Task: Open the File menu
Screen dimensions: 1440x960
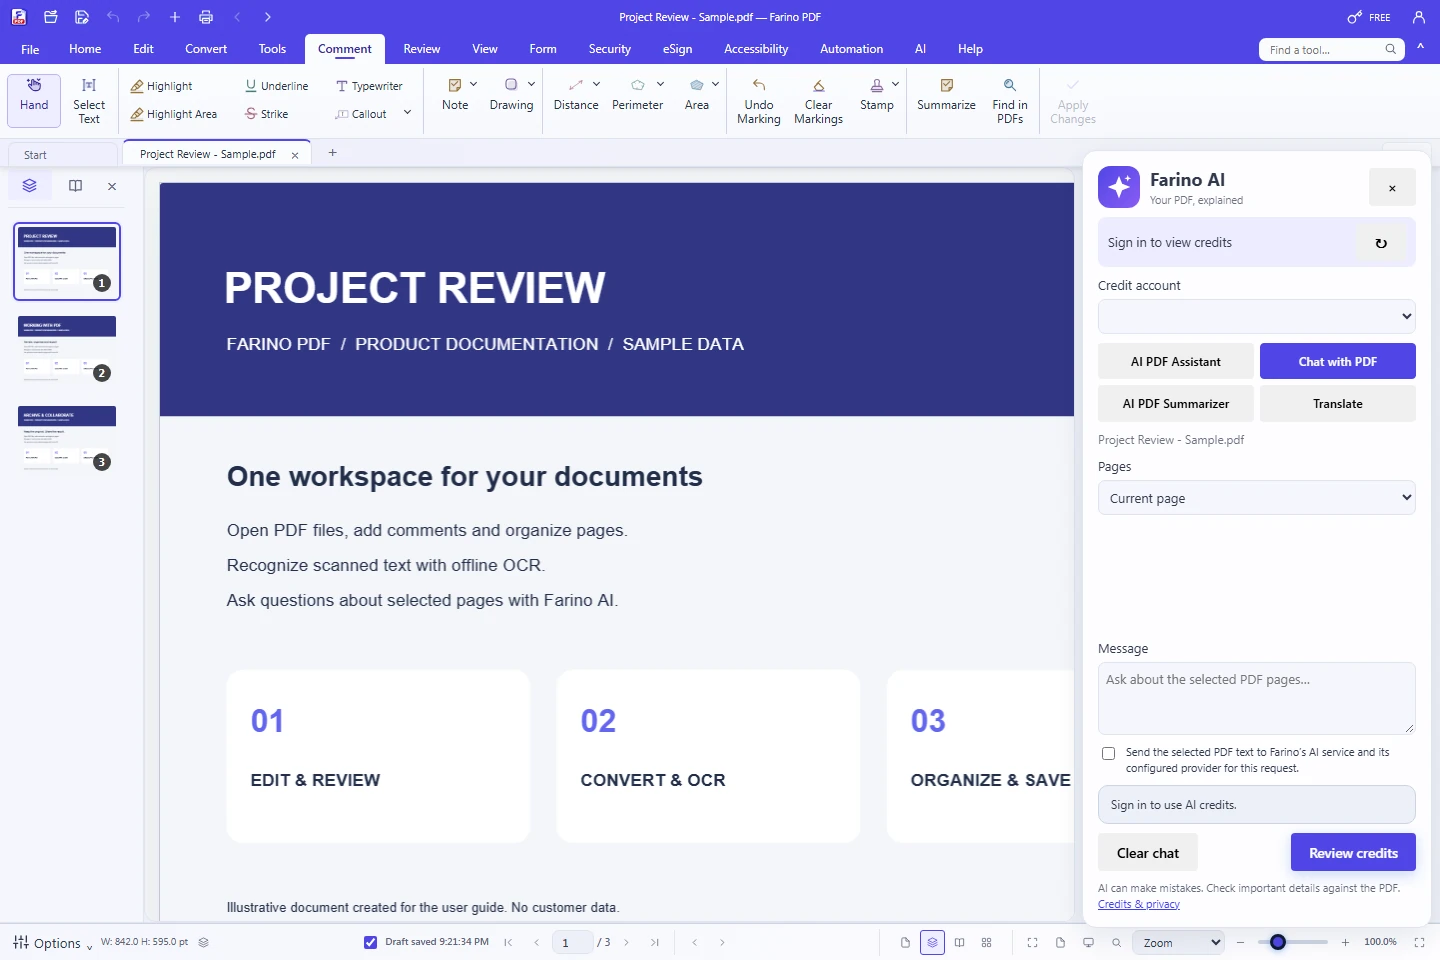Action: coord(30,49)
